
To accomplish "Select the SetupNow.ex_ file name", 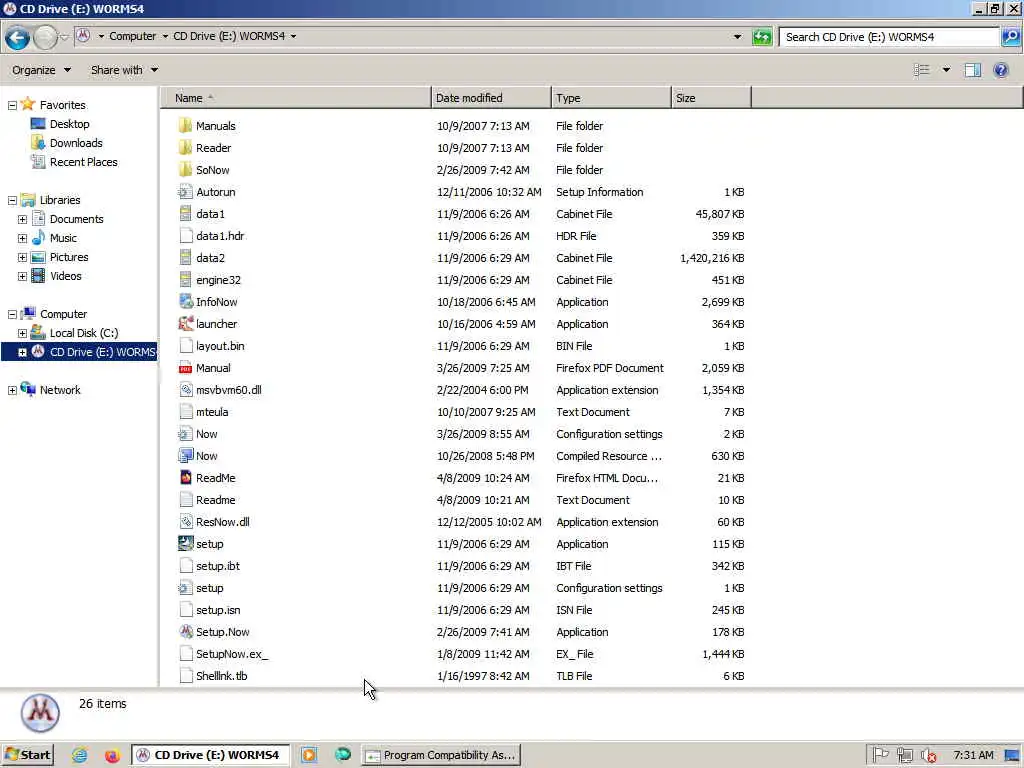I will (232, 654).
